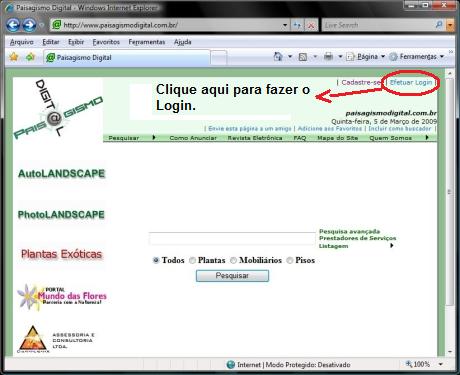
Task: Open the FAQ page
Action: pos(300,138)
